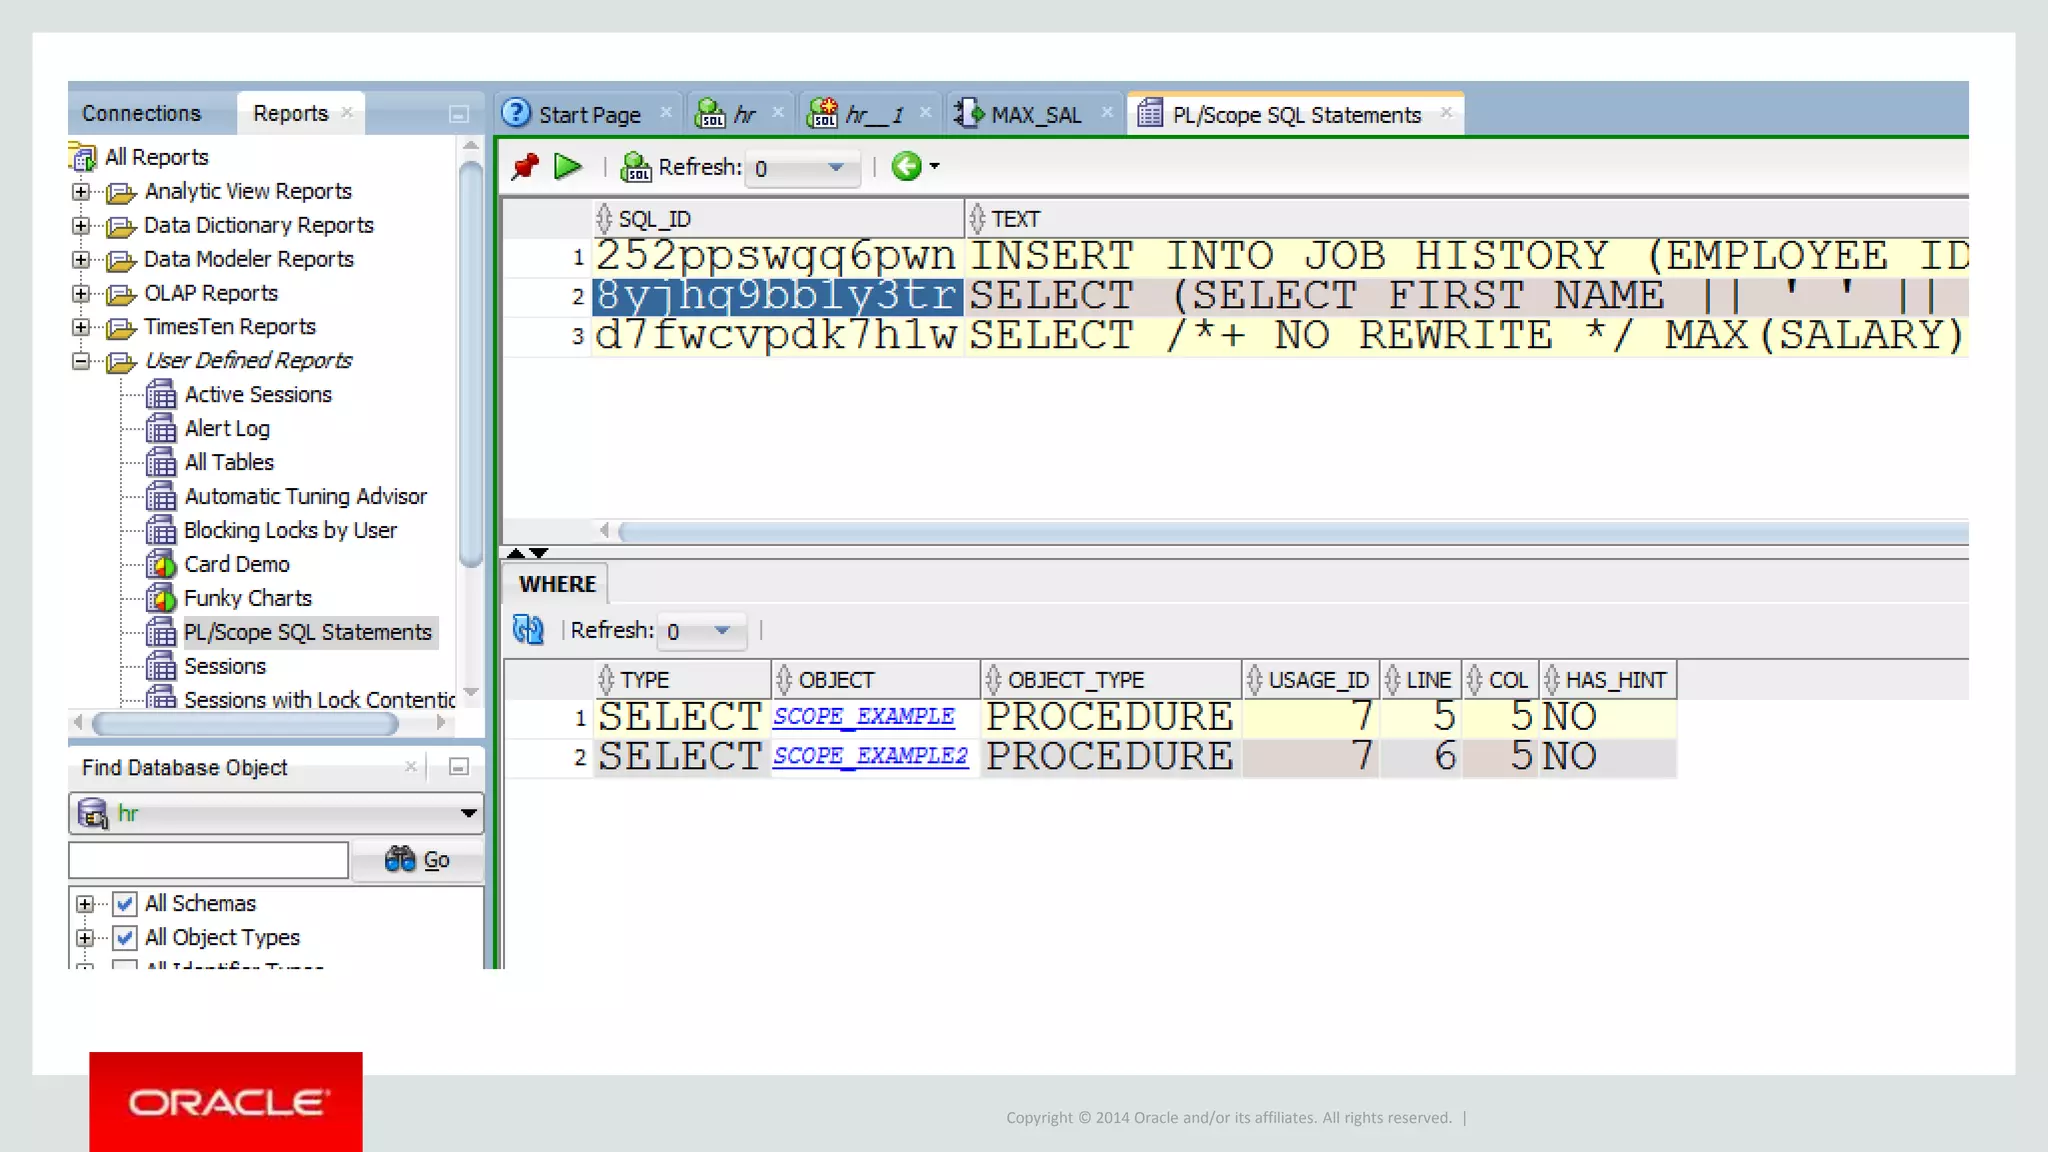Click the Find Database Object search field
Image resolution: width=2048 pixels, height=1152 pixels.
pyautogui.click(x=208, y=860)
